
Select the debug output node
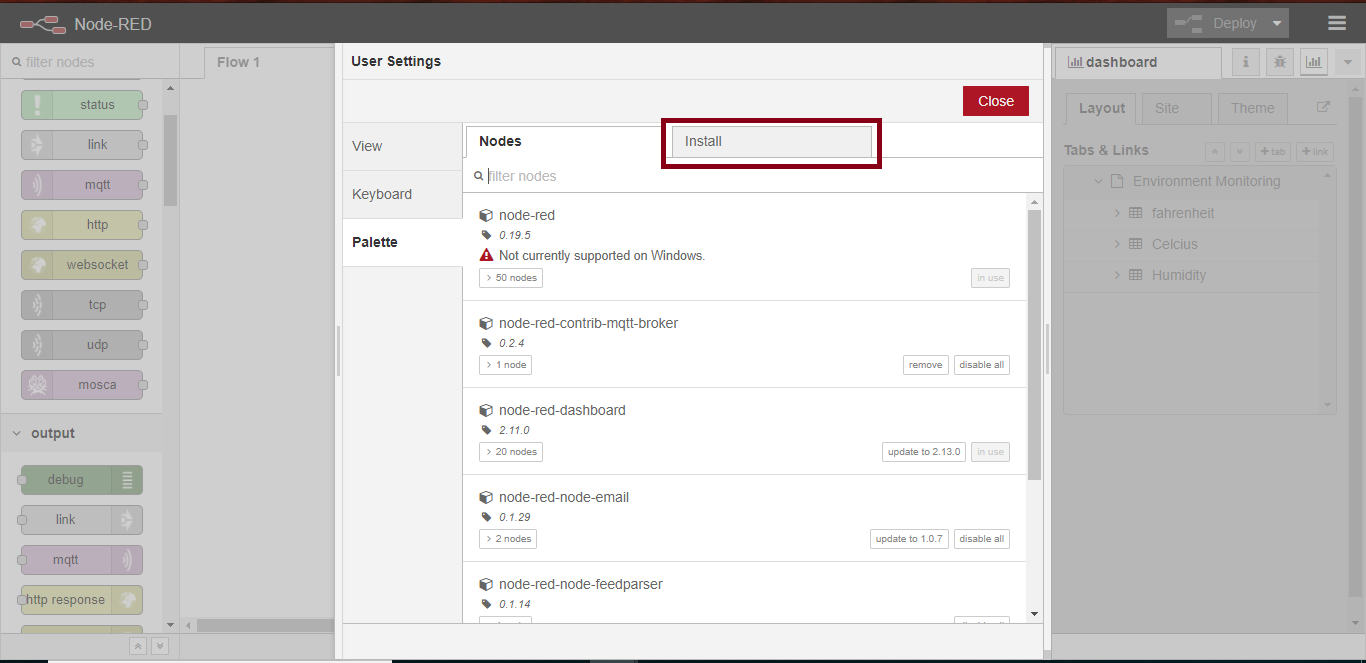tap(80, 479)
